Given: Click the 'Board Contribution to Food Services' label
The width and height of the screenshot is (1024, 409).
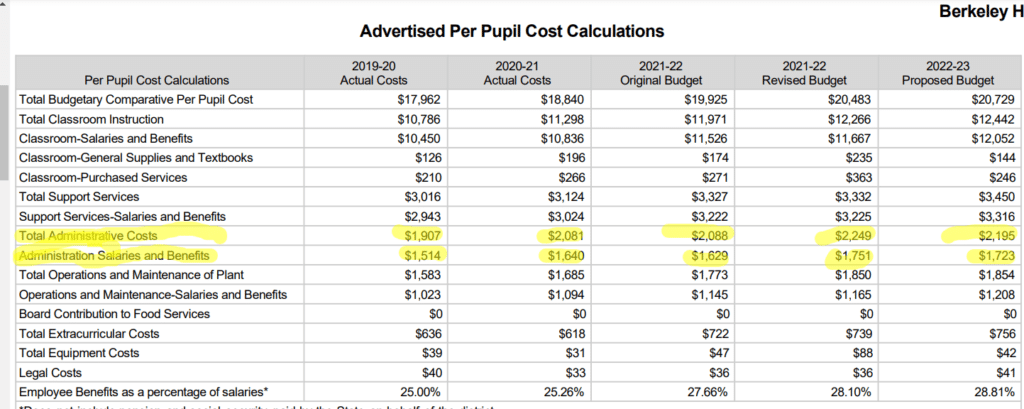Looking at the screenshot, I should pos(114,314).
